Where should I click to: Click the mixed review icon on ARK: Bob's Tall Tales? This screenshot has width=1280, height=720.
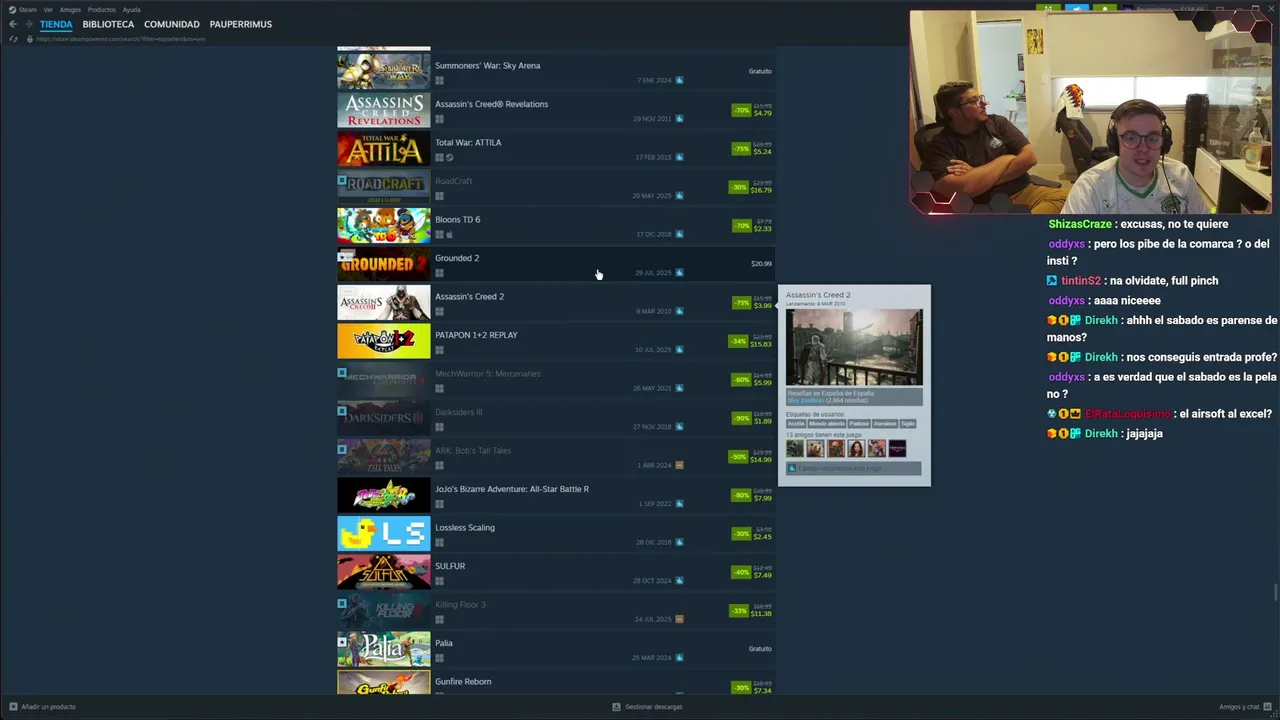click(679, 465)
